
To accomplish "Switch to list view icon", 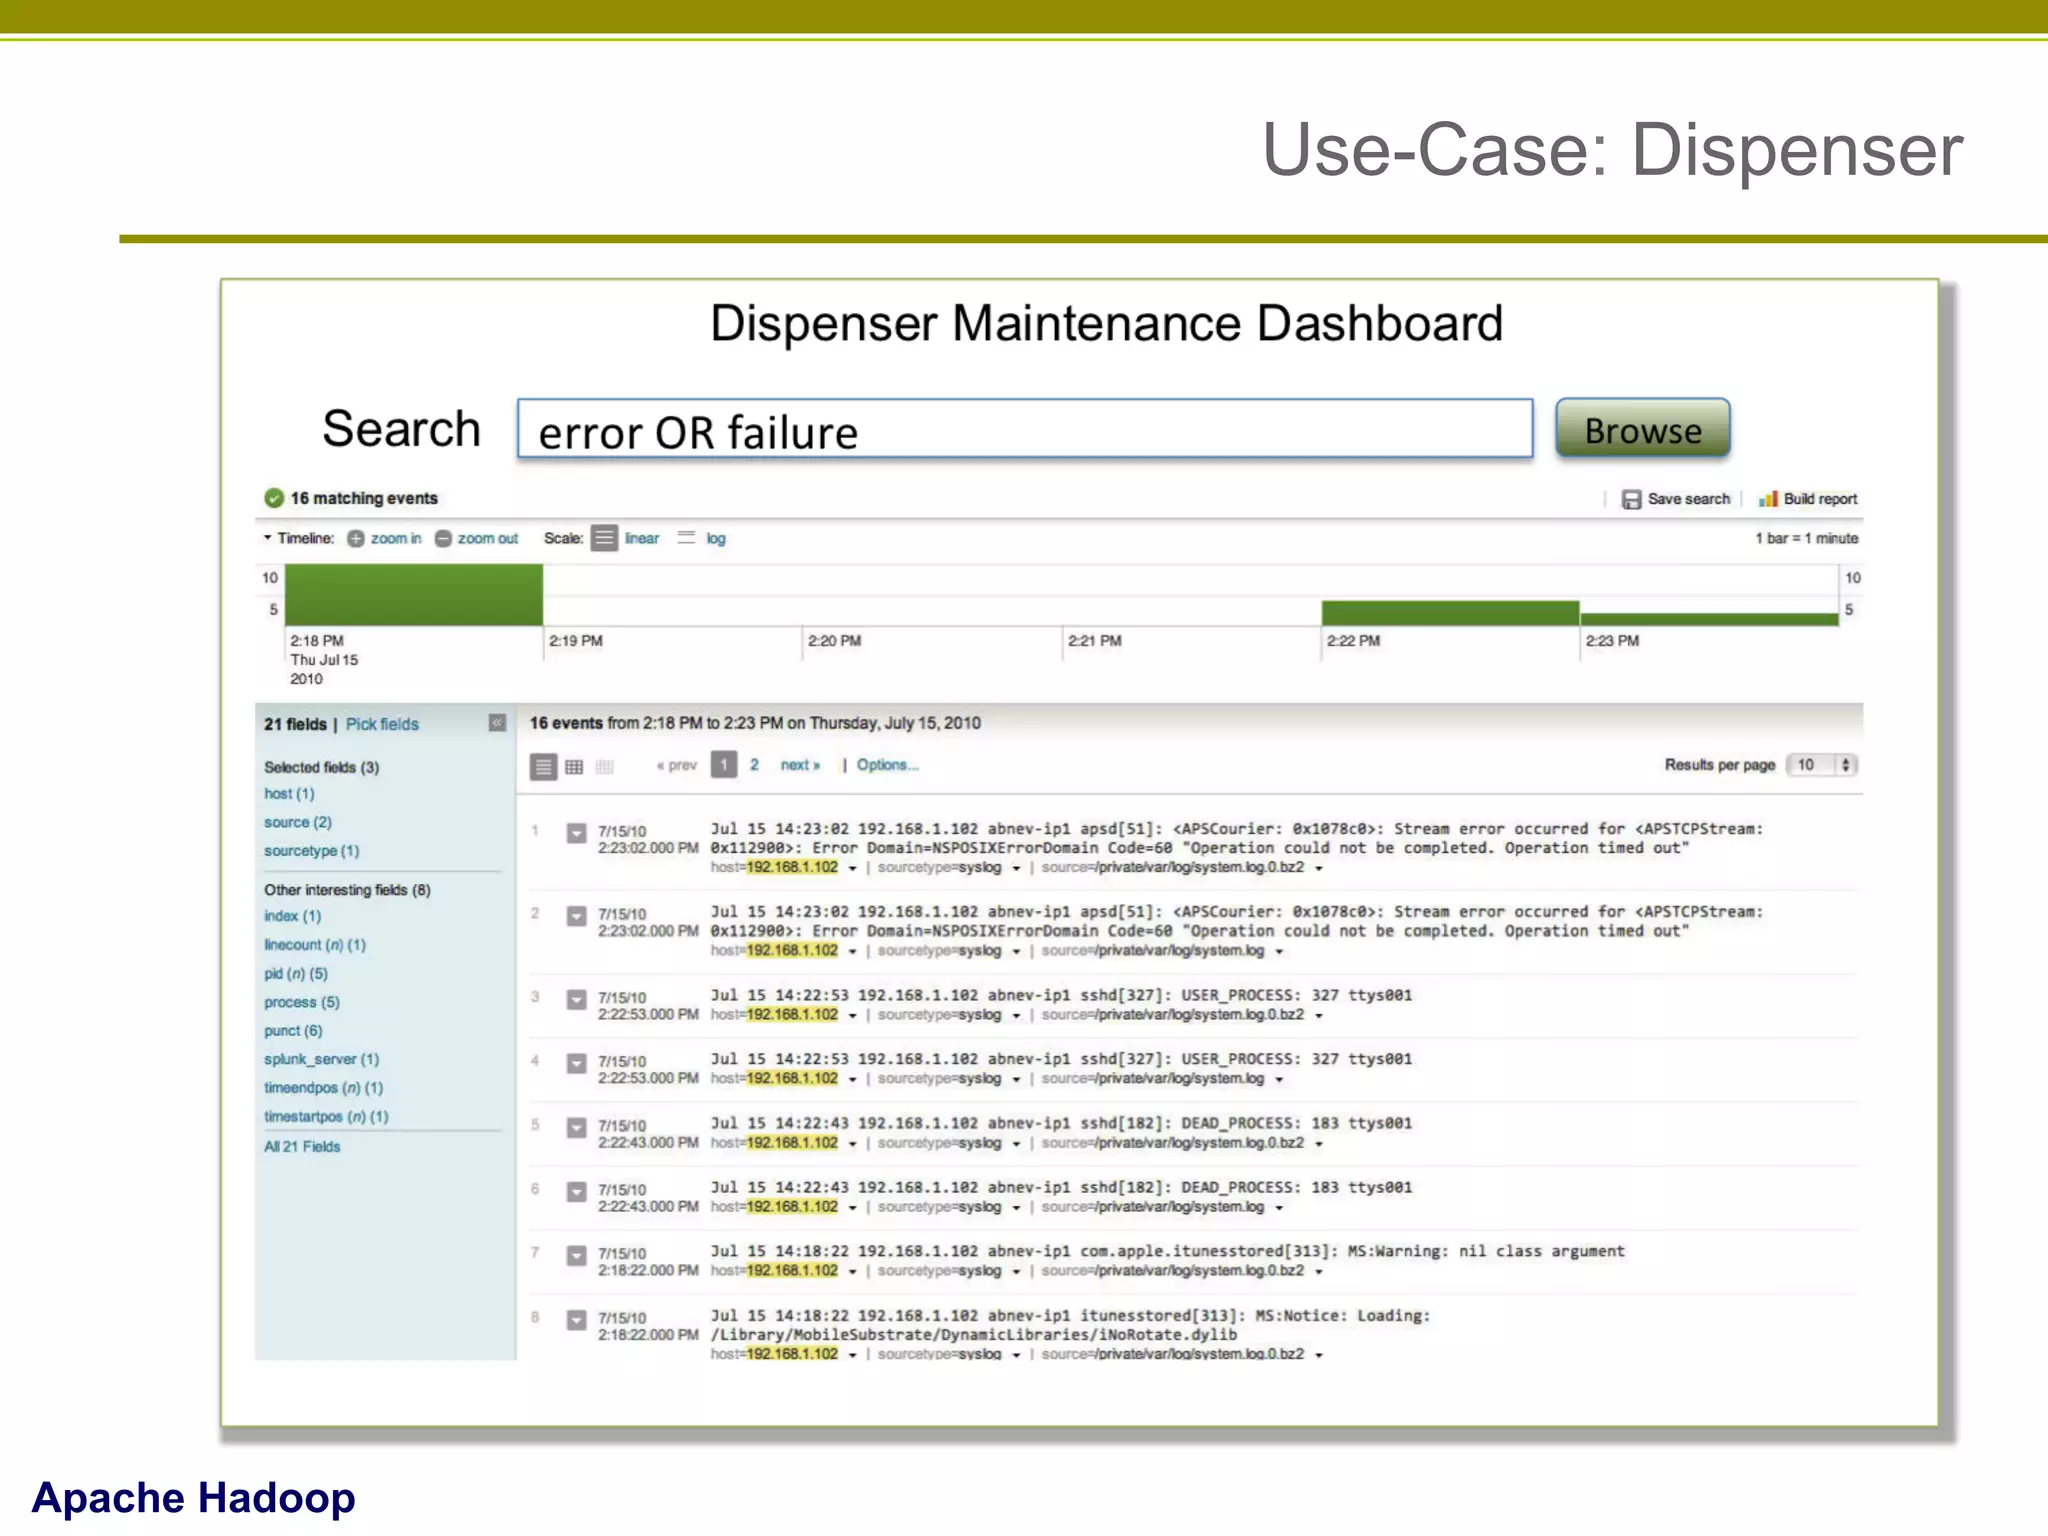I will [543, 767].
